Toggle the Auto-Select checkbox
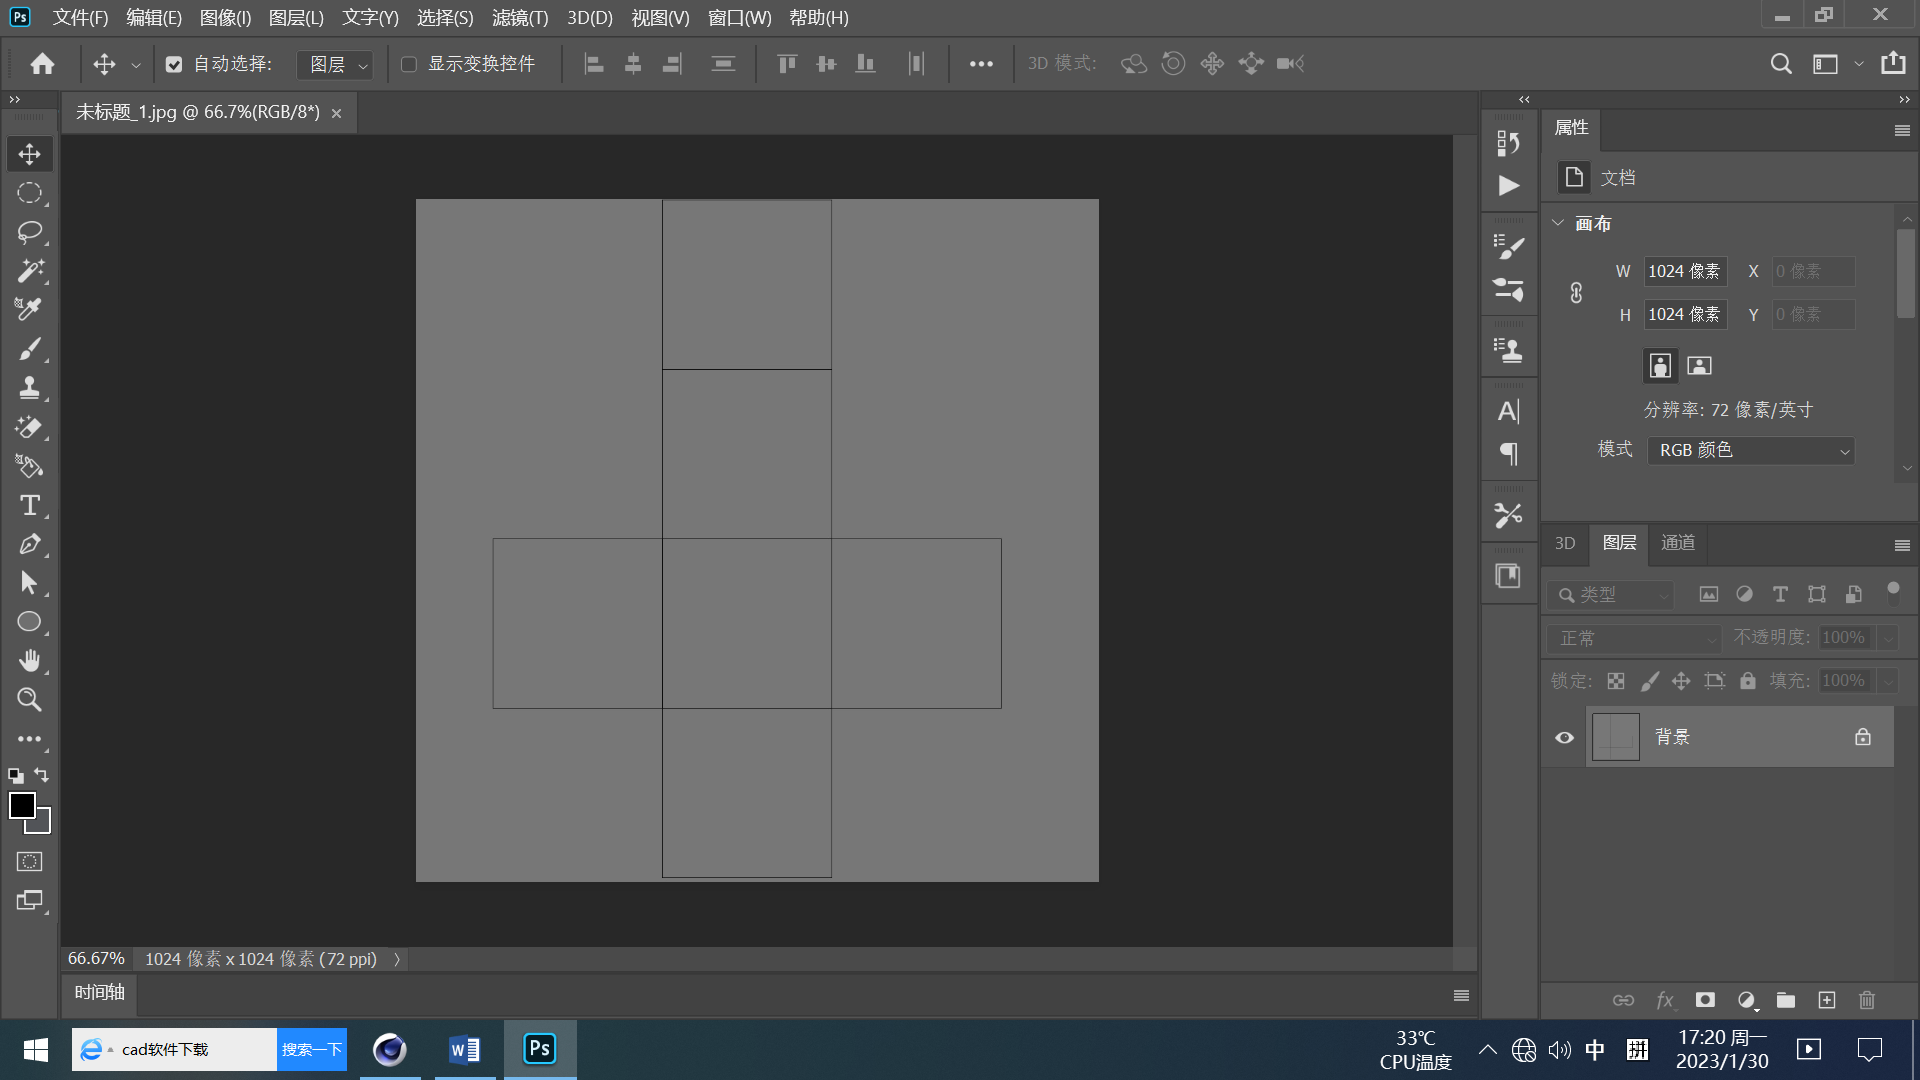This screenshot has height=1080, width=1920. pos(174,64)
